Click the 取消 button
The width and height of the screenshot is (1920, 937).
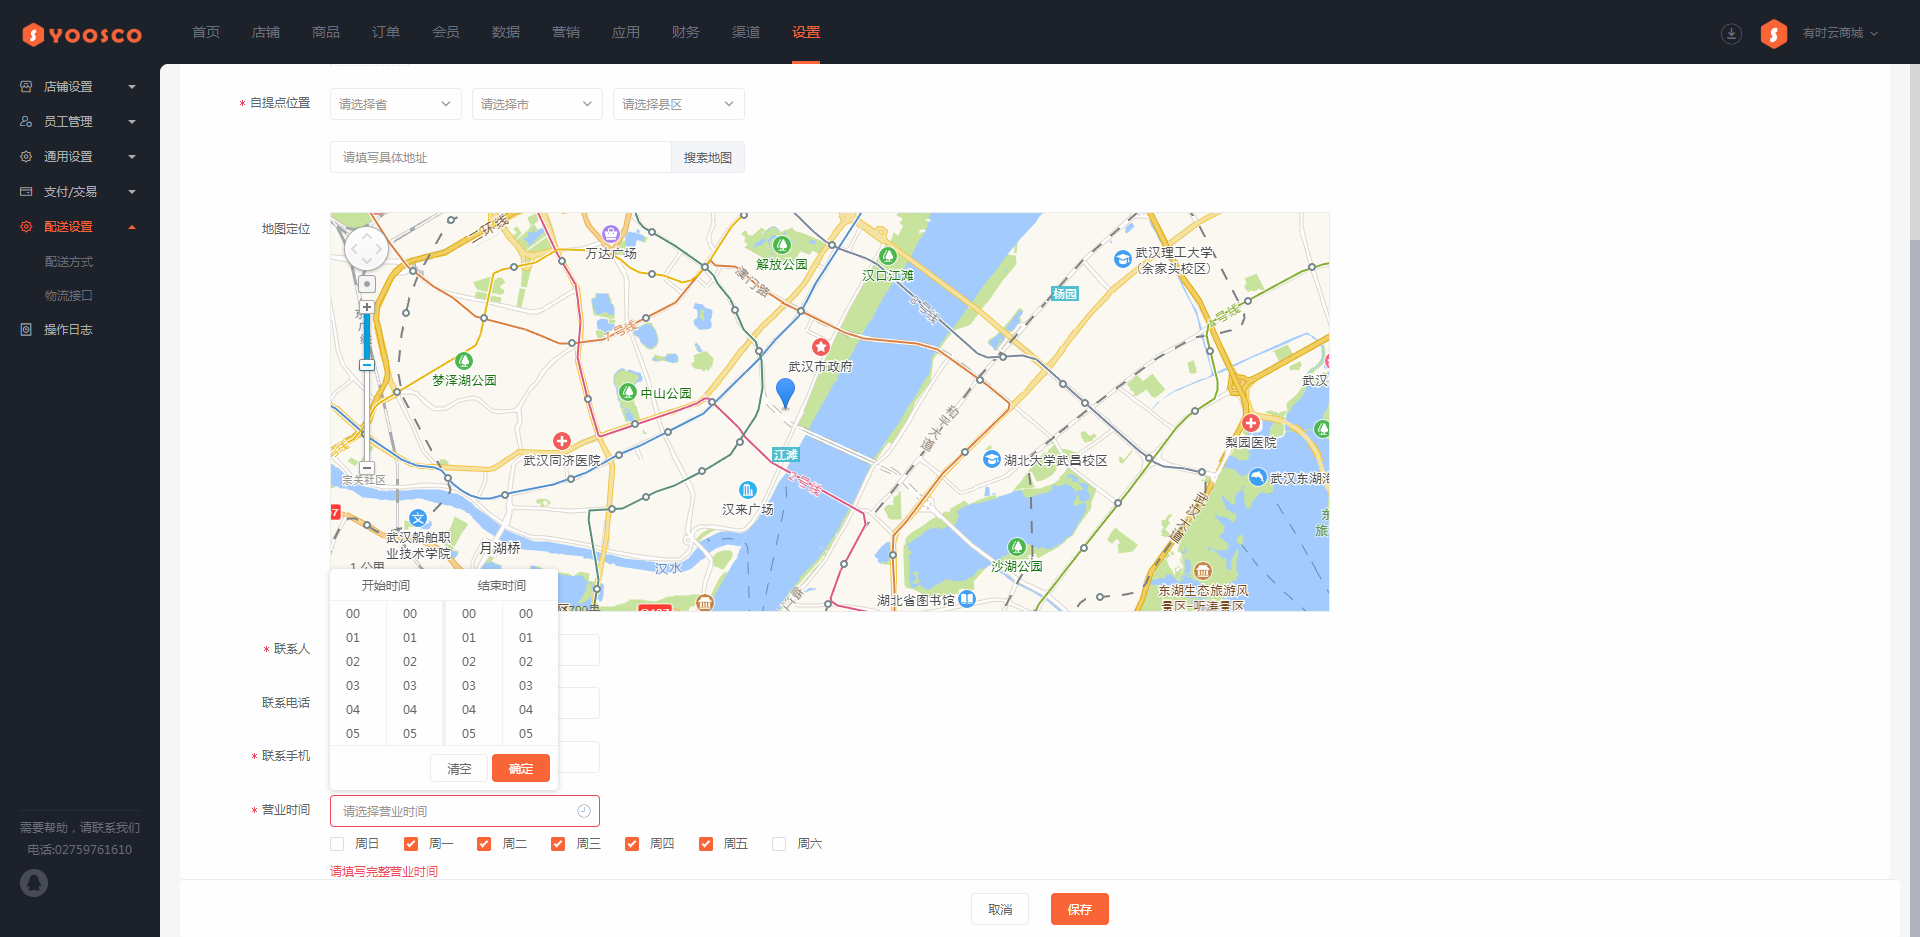[1000, 909]
